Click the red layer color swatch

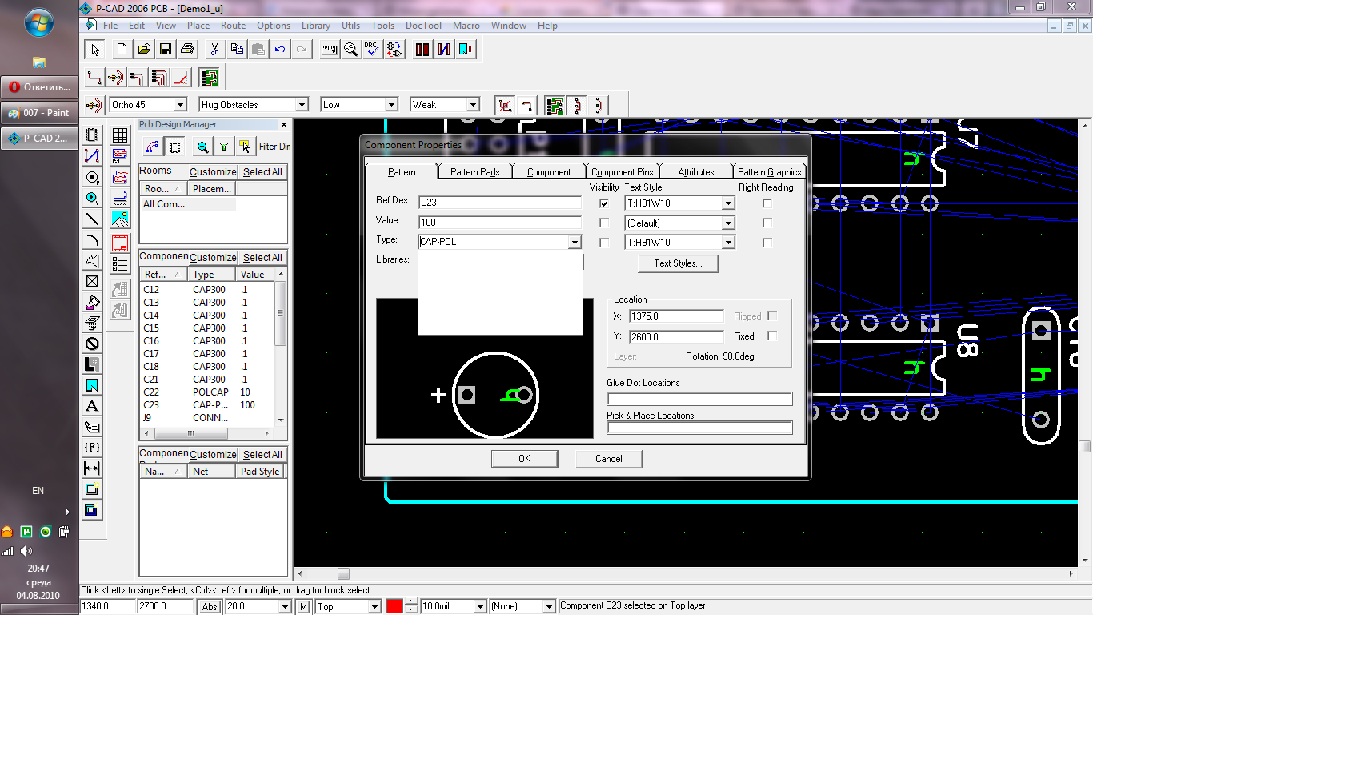point(394,606)
